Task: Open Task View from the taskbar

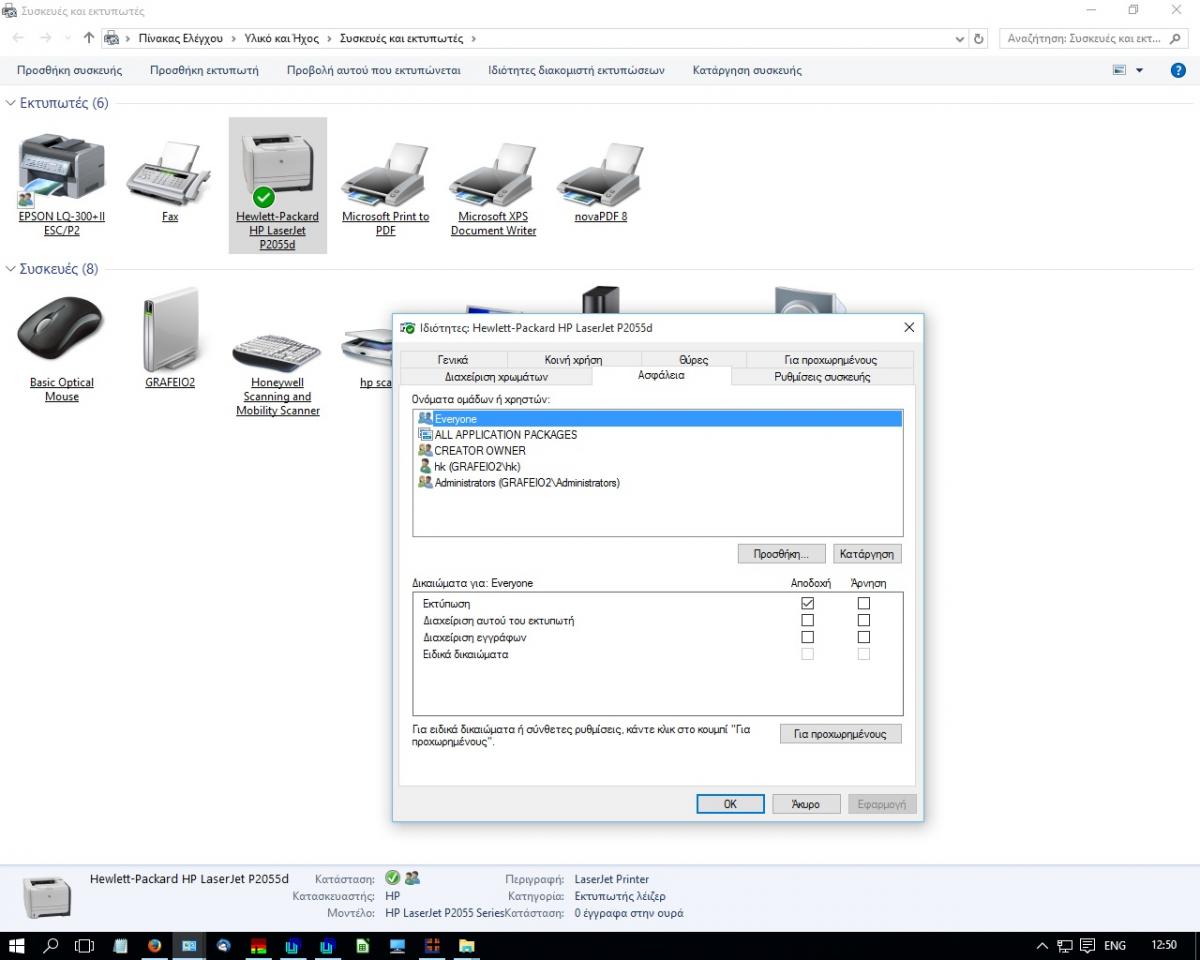Action: pyautogui.click(x=85, y=945)
